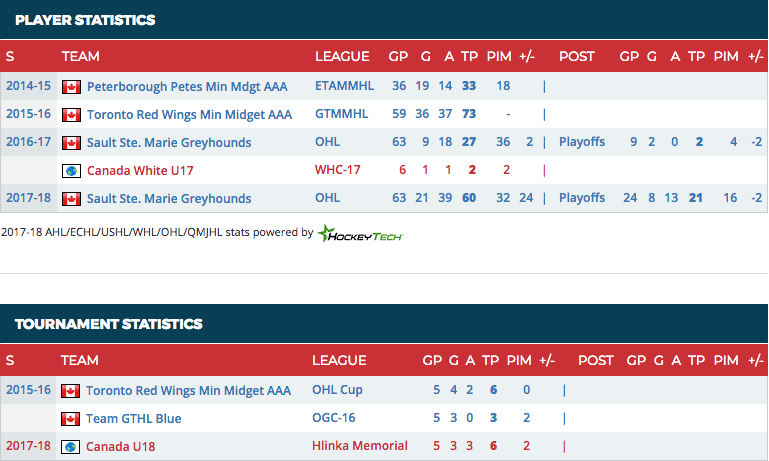769x461 pixels.
Task: Open Canada U18 team page
Action: pyautogui.click(x=121, y=447)
